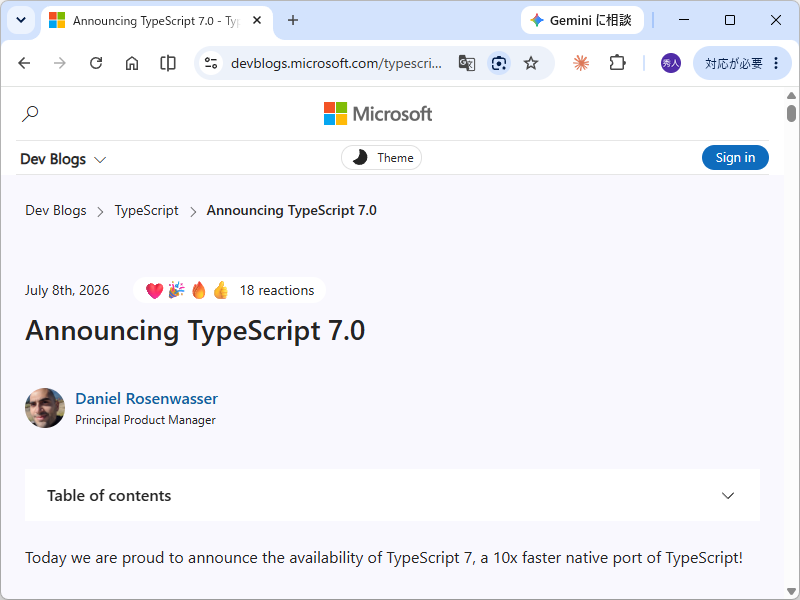
Task: Click the devblogs.microsoft.com address bar URL
Action: (336, 63)
